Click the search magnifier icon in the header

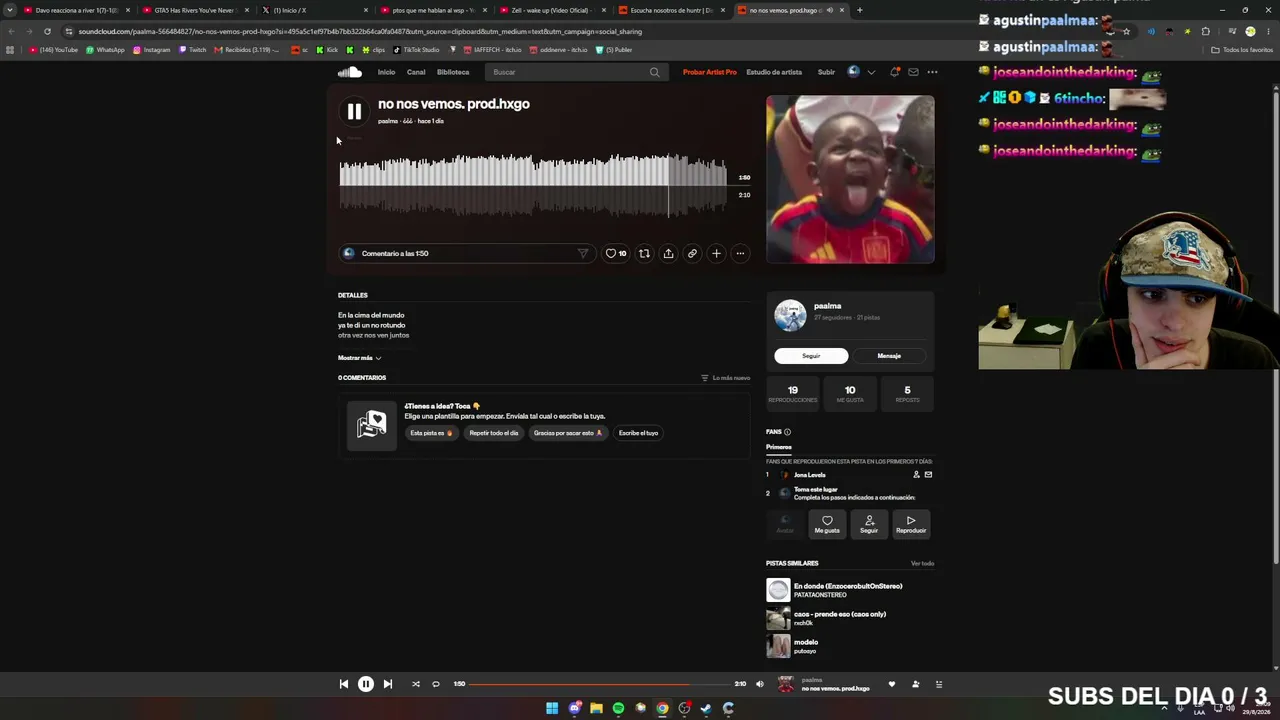click(655, 72)
